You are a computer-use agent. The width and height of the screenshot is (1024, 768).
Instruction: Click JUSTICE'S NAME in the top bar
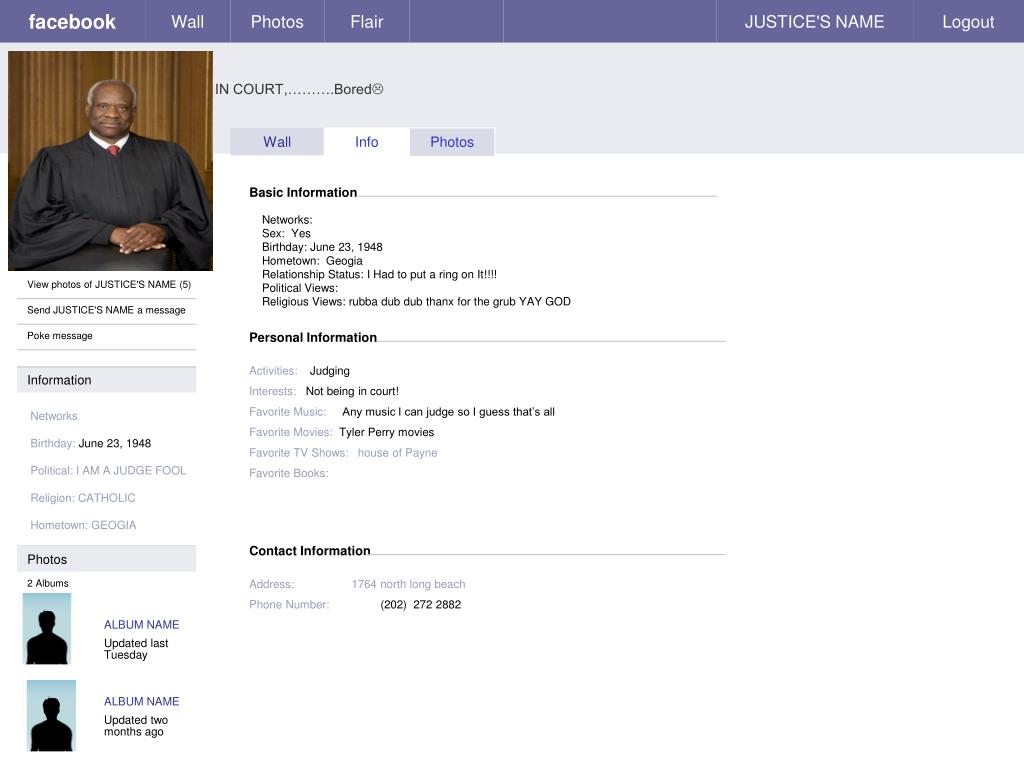click(814, 22)
